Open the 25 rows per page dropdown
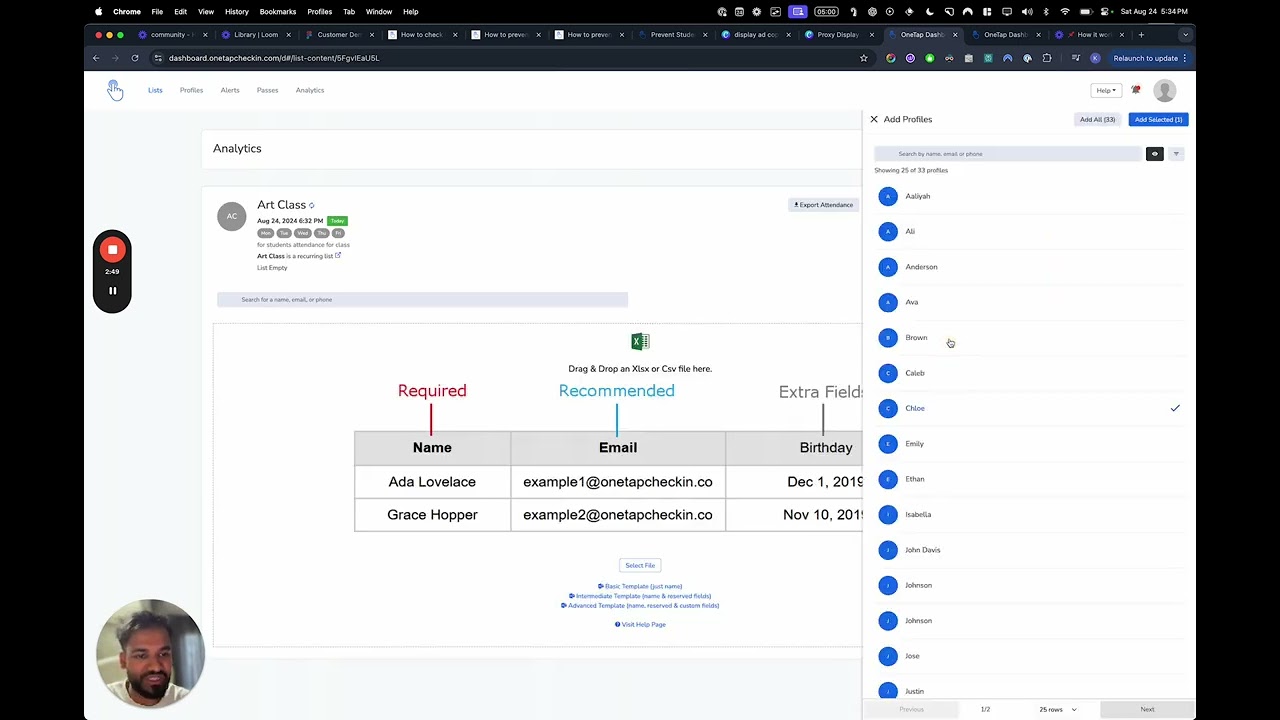Image resolution: width=1280 pixels, height=720 pixels. click(x=1058, y=709)
